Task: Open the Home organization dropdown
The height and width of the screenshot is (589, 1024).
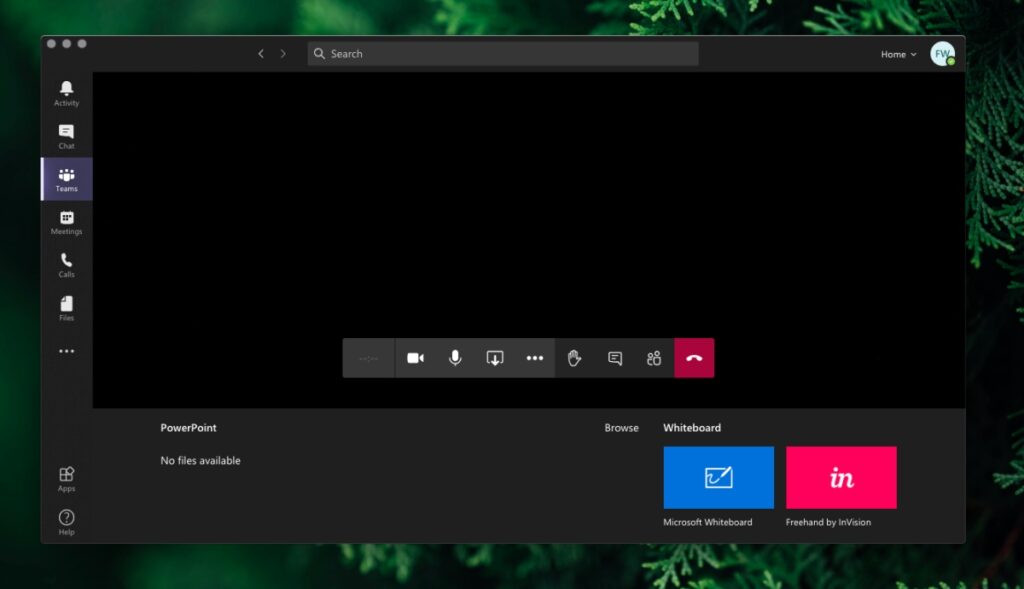Action: click(898, 54)
